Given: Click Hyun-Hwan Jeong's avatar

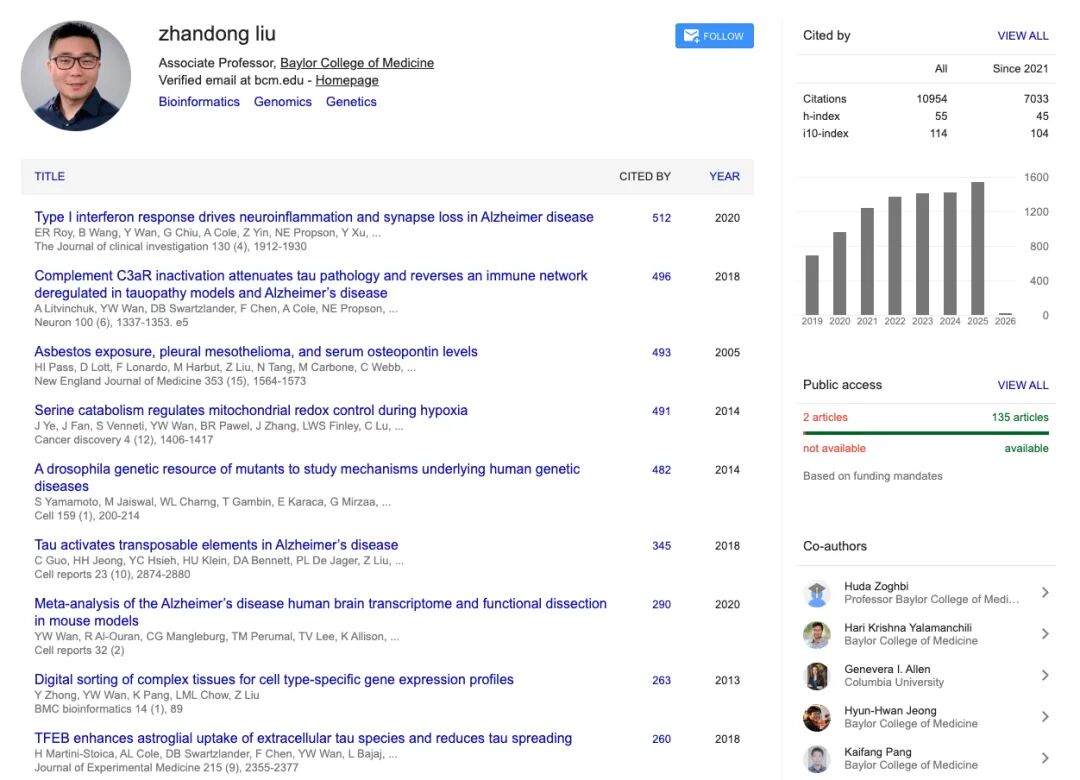Looking at the screenshot, I should pyautogui.click(x=817, y=717).
